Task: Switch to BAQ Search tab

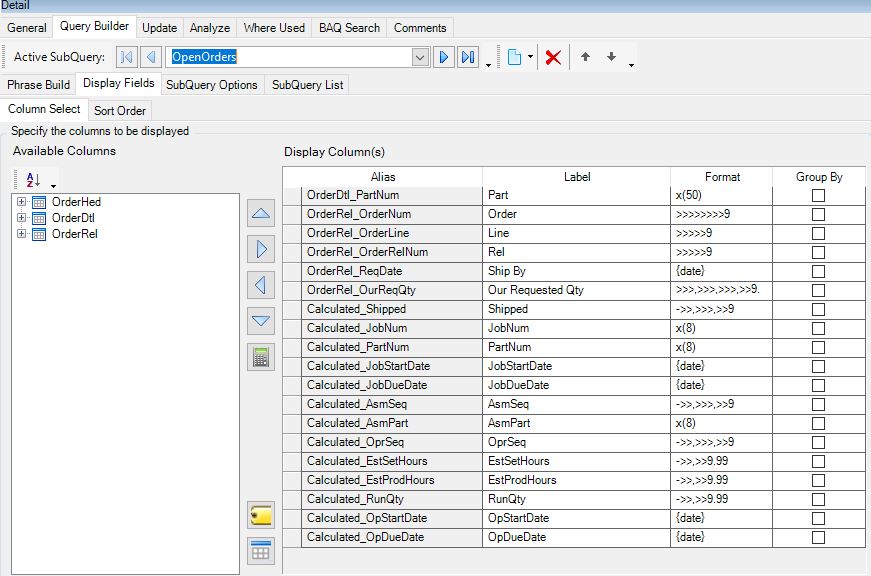Action: pos(349,28)
